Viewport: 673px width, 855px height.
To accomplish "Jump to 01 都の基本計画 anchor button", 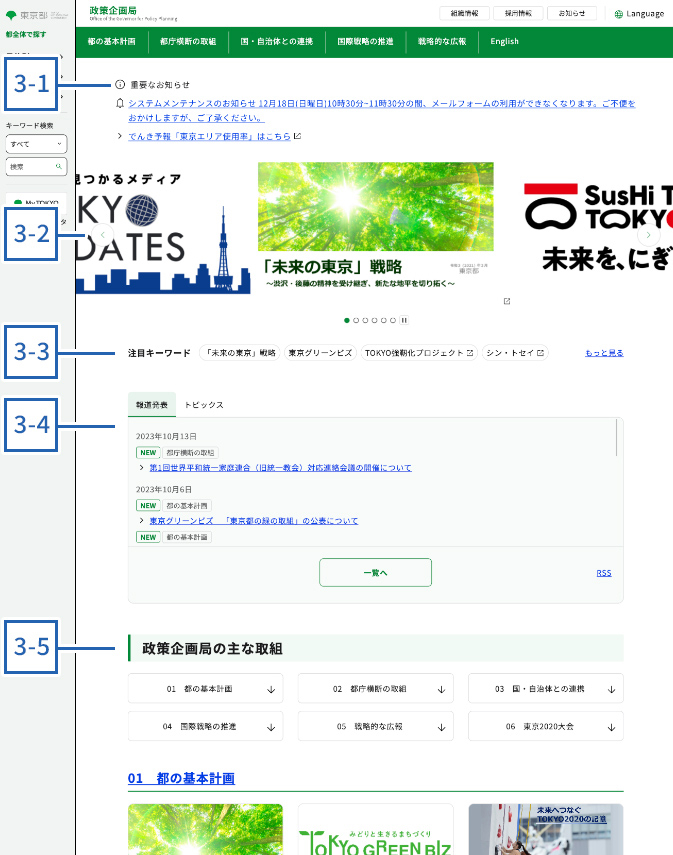I will [206, 689].
